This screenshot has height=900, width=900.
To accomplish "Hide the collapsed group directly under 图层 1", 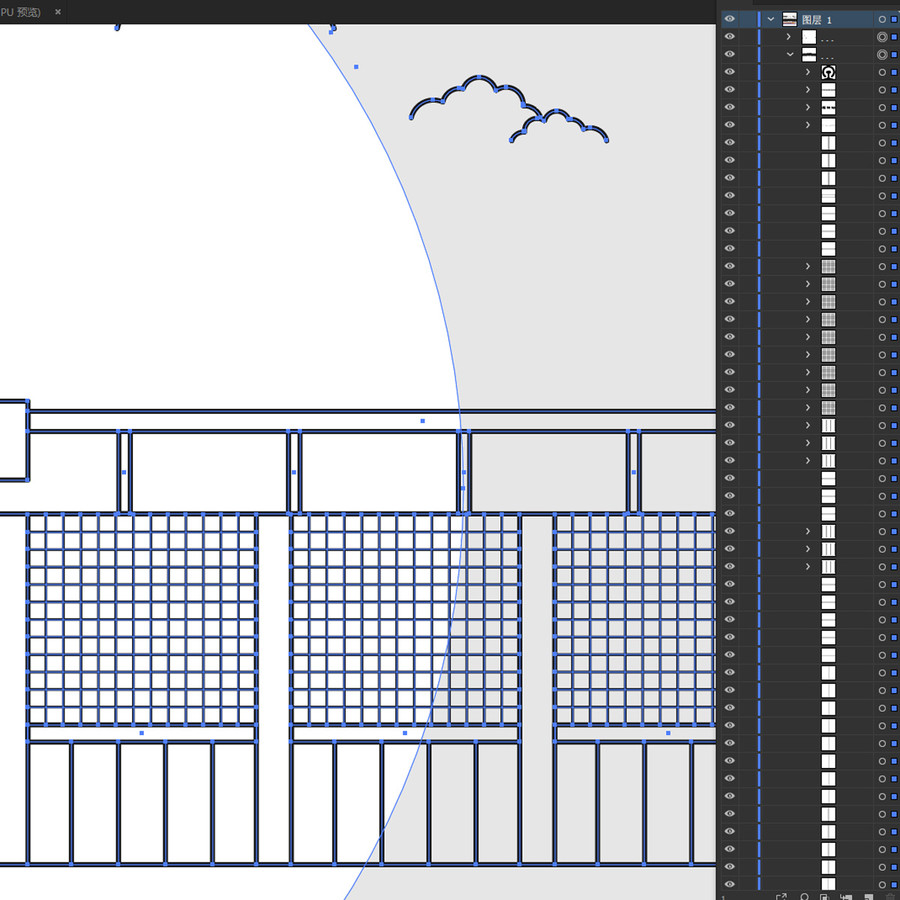I will click(730, 36).
